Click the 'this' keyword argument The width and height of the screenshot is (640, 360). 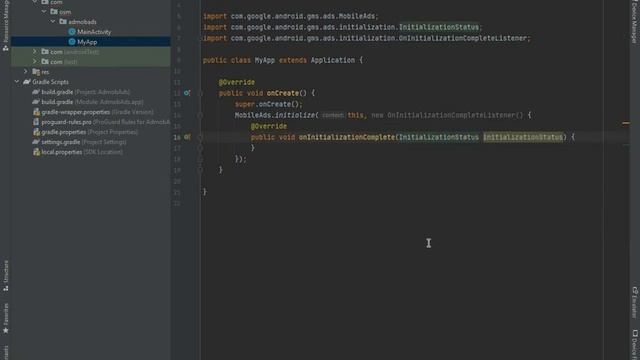point(356,115)
